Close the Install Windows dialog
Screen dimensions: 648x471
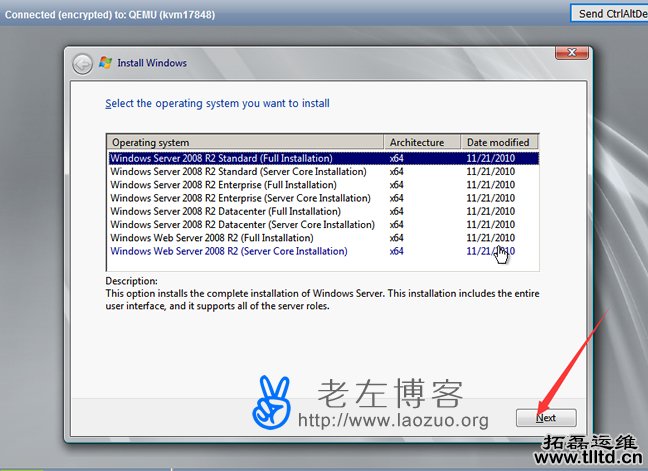(x=572, y=53)
